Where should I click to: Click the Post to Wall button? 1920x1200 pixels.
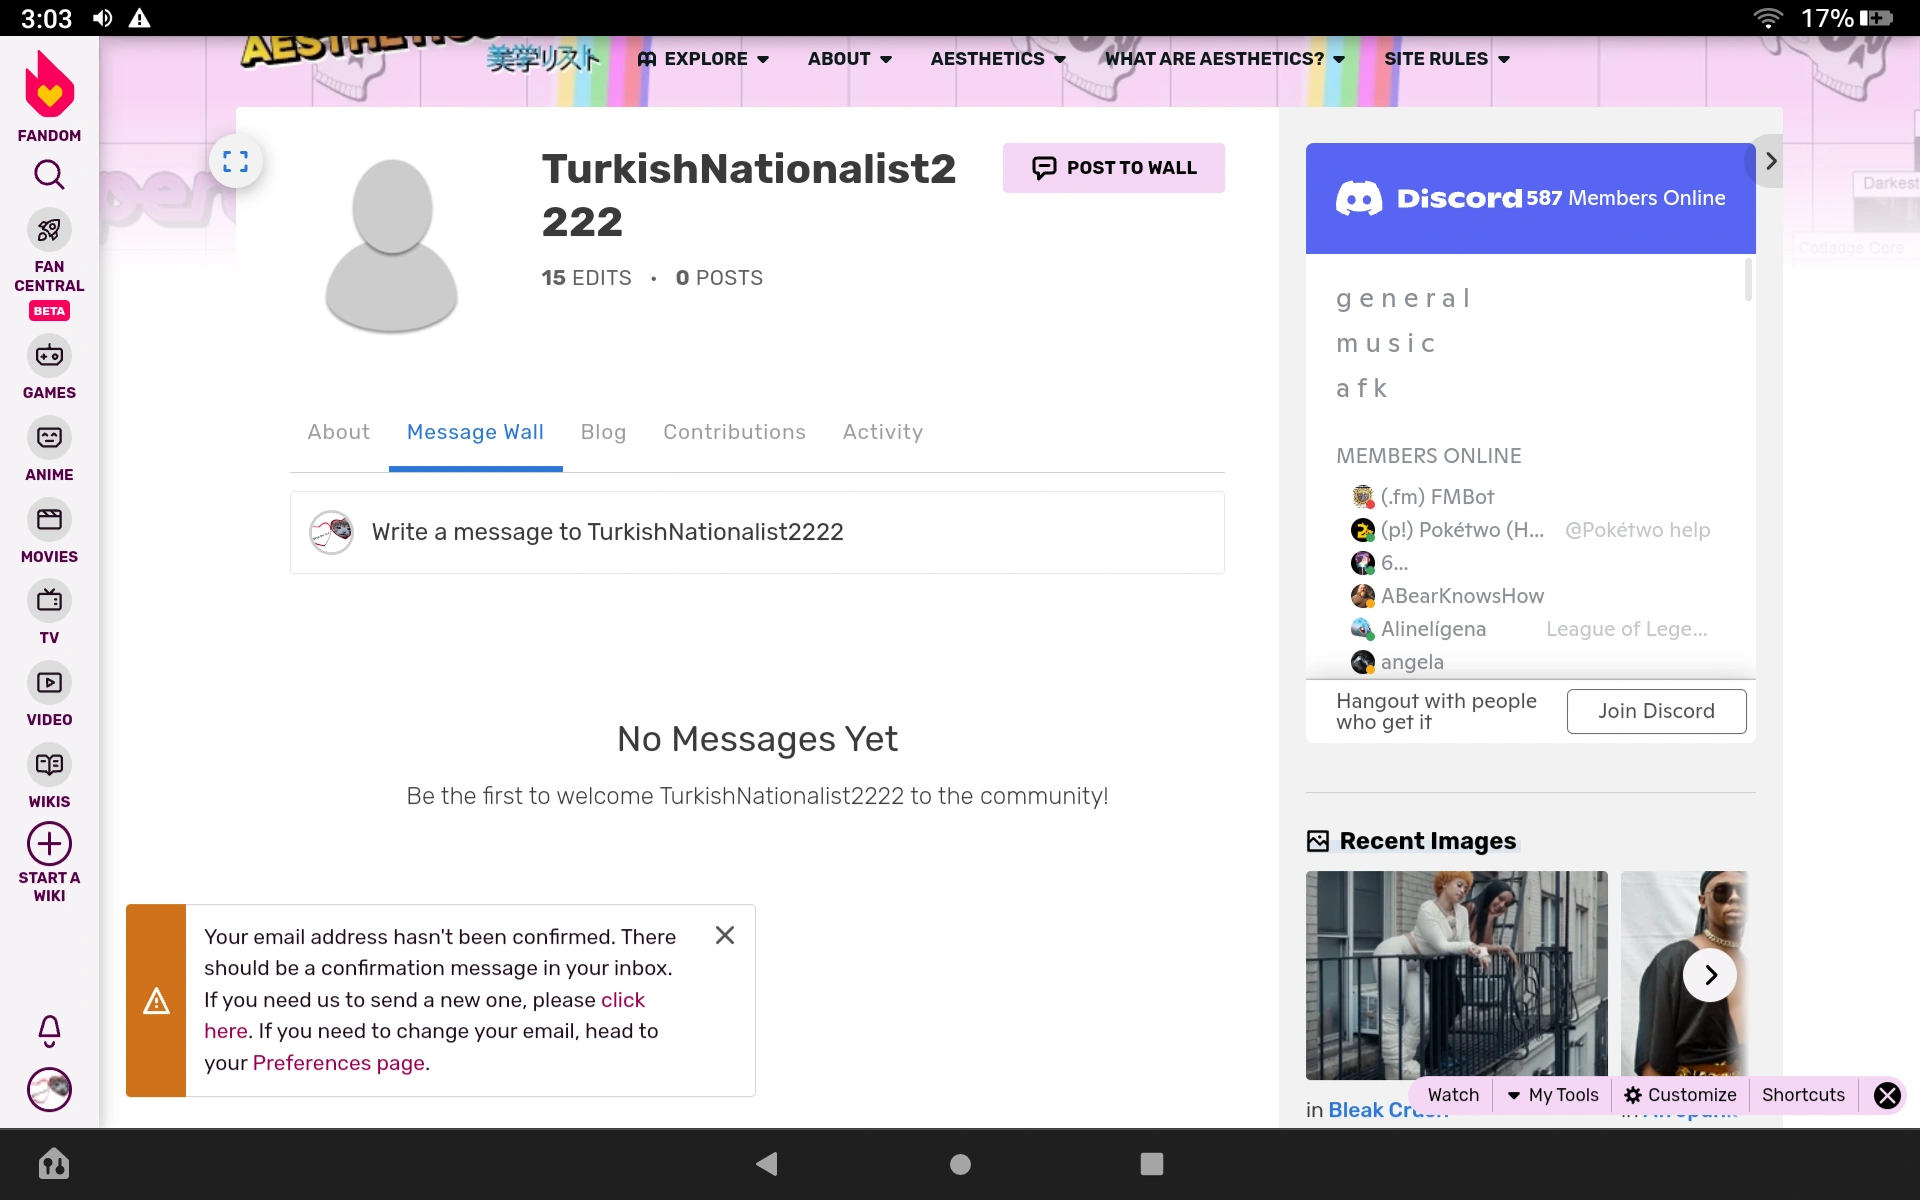[x=1113, y=168]
